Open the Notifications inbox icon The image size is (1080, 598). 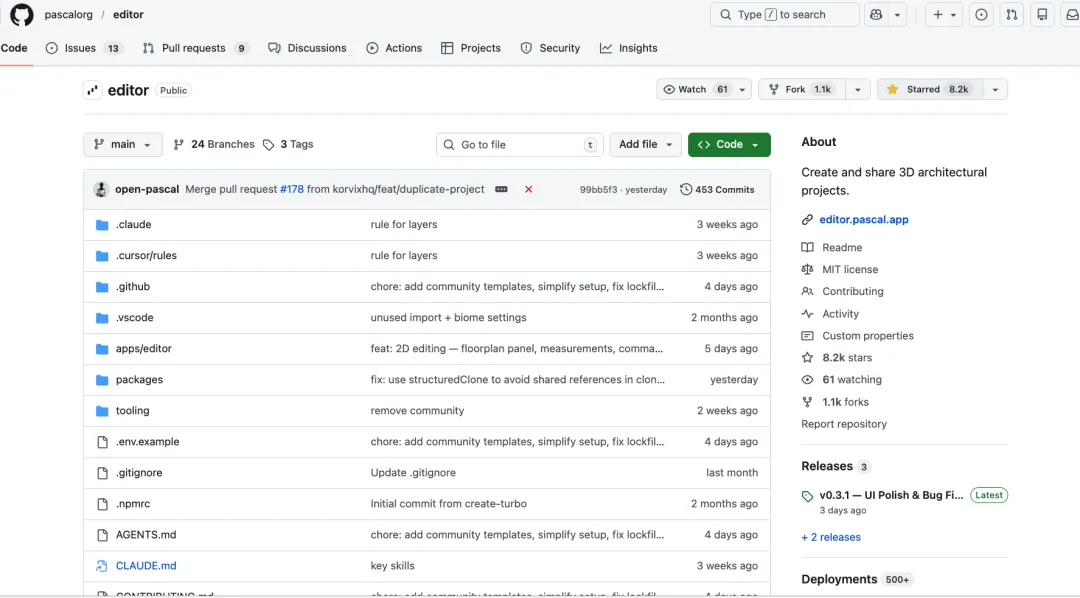click(x=1072, y=15)
